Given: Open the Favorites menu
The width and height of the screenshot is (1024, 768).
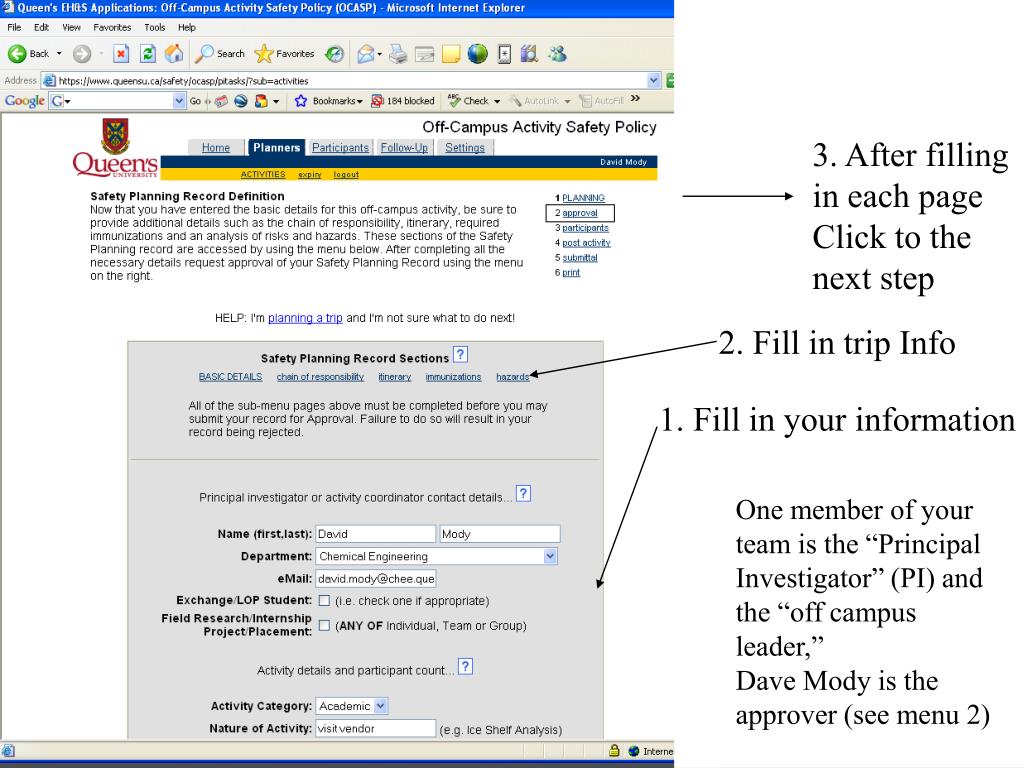Looking at the screenshot, I should click(x=112, y=27).
